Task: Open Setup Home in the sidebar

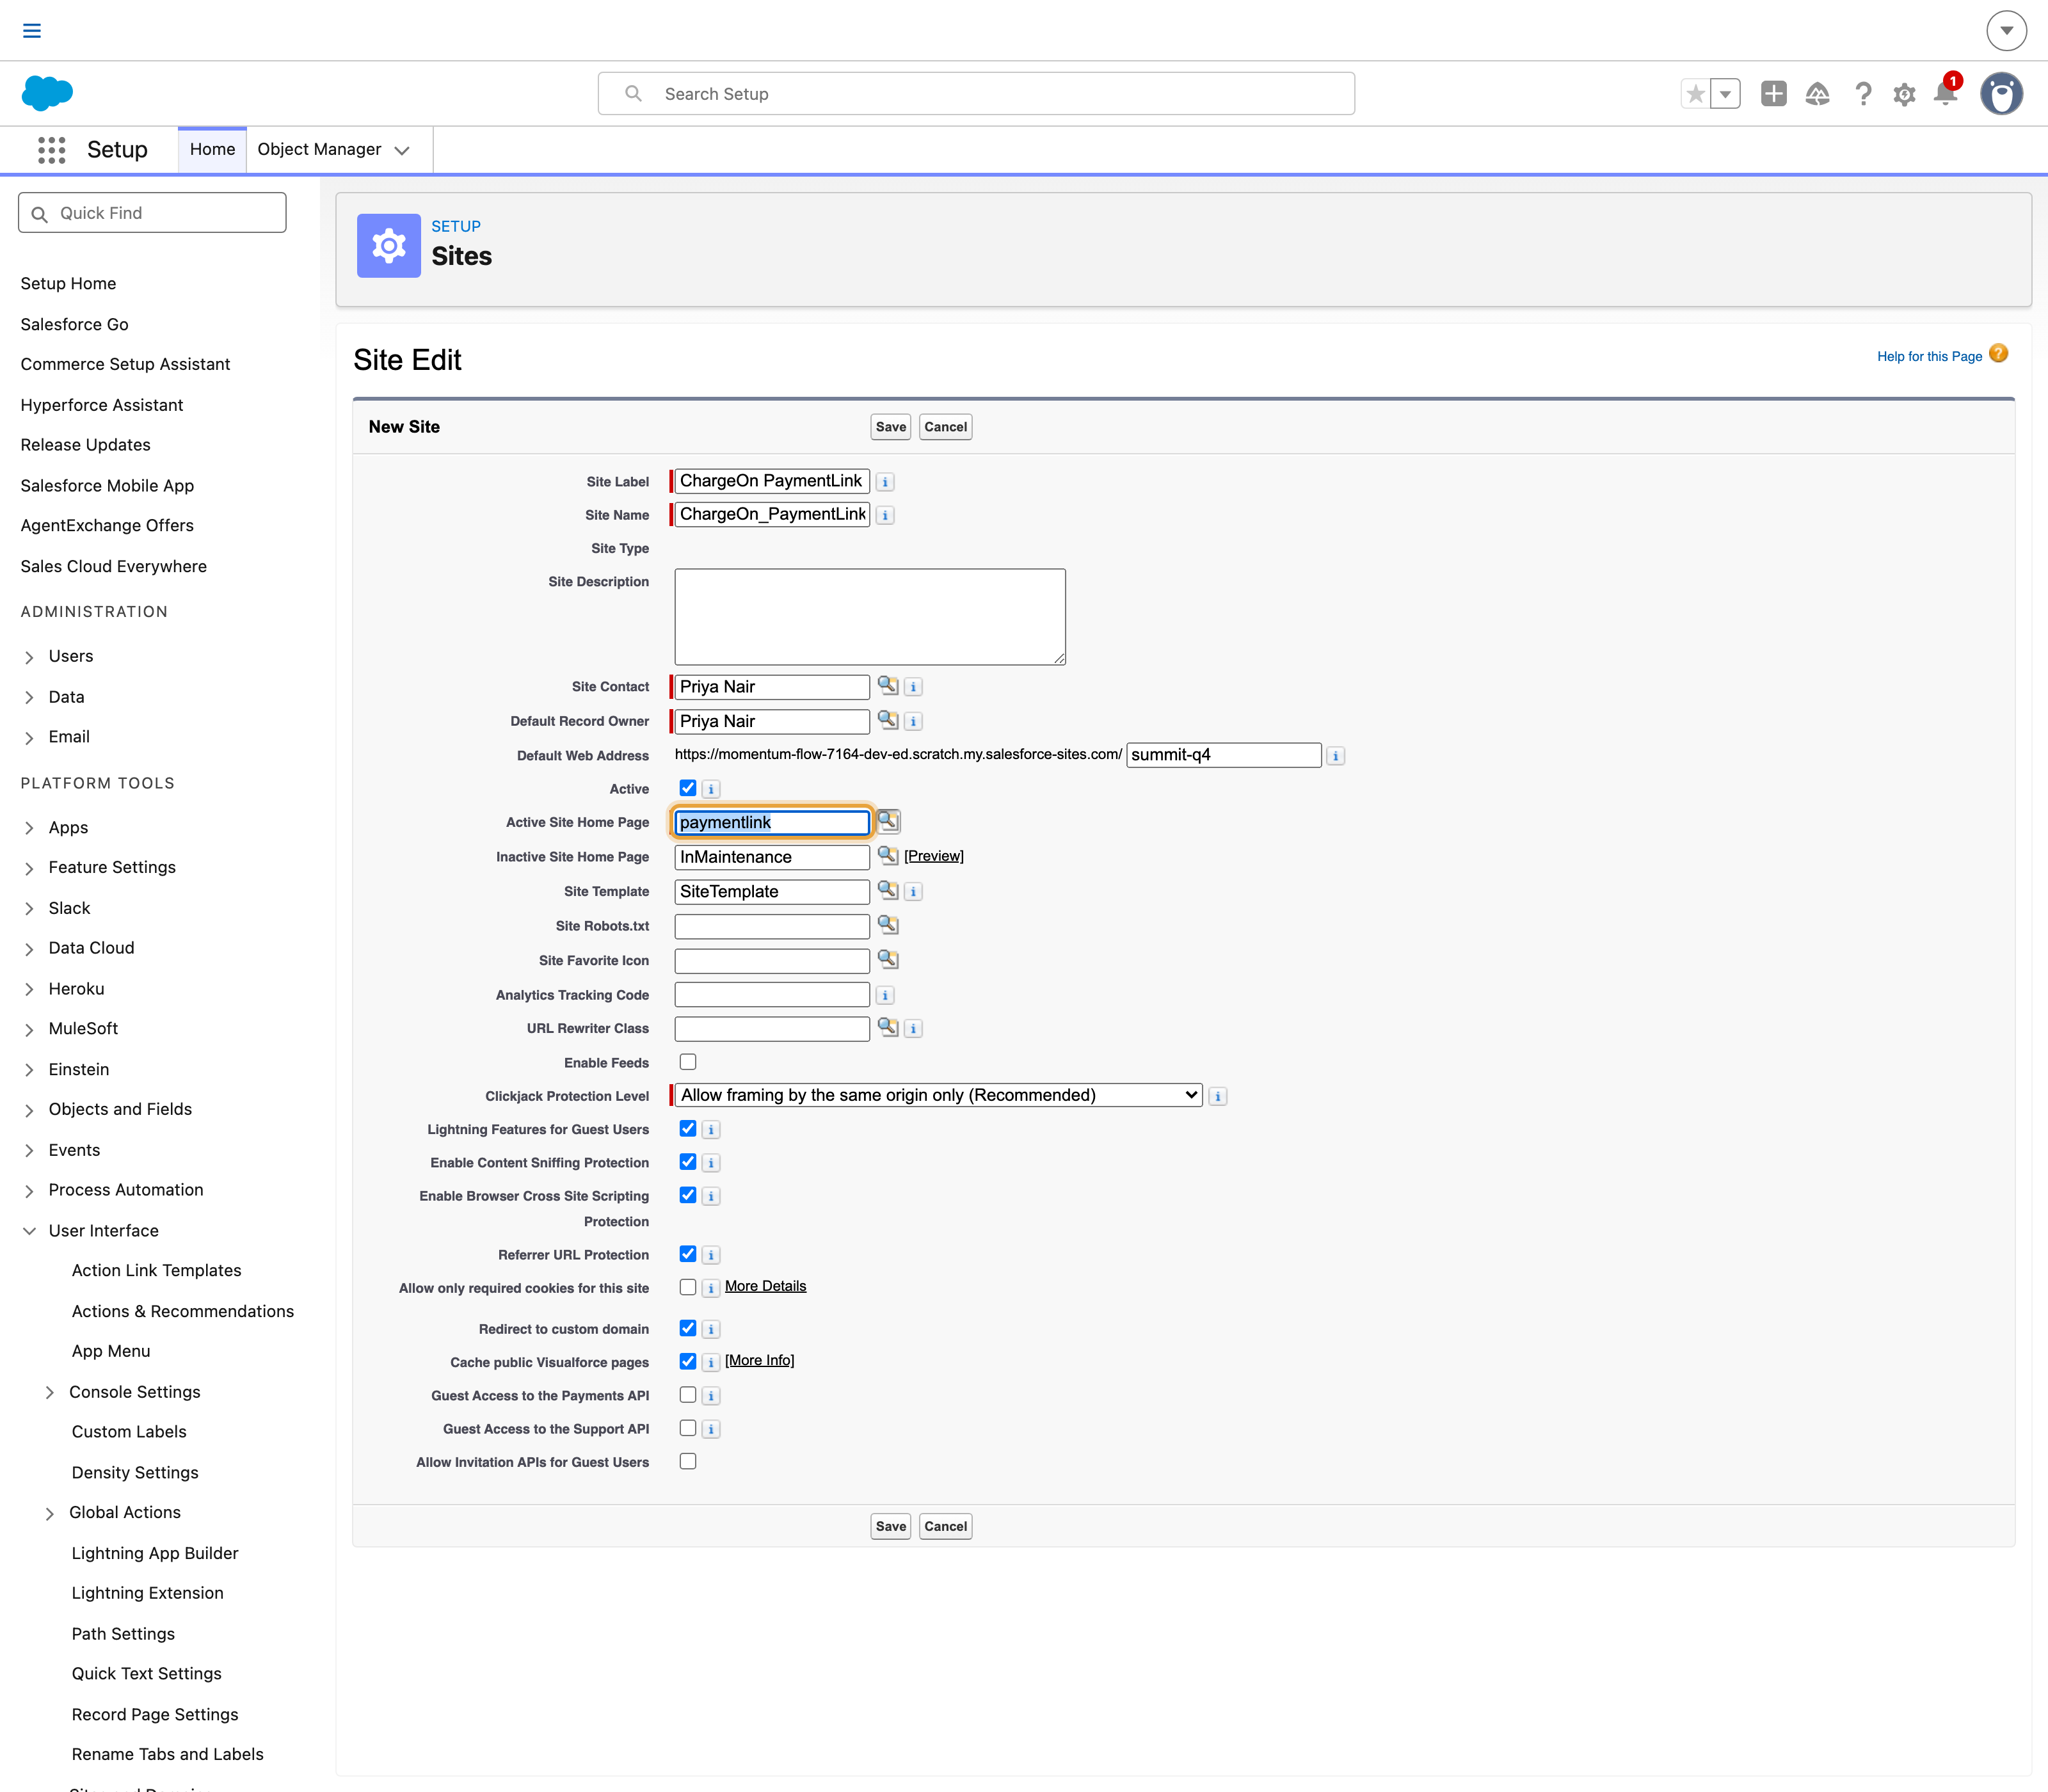Action: [68, 284]
